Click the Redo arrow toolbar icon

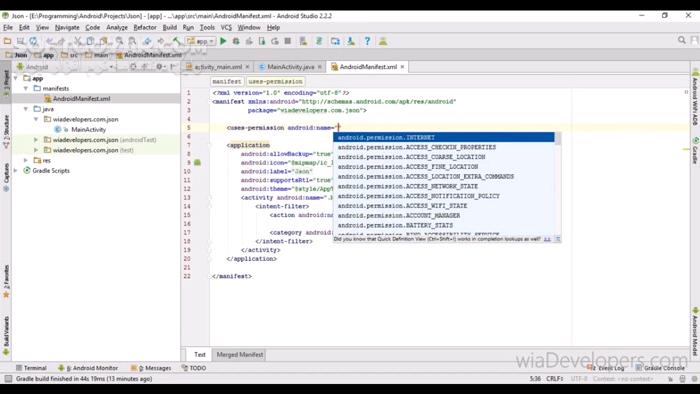[x=62, y=41]
